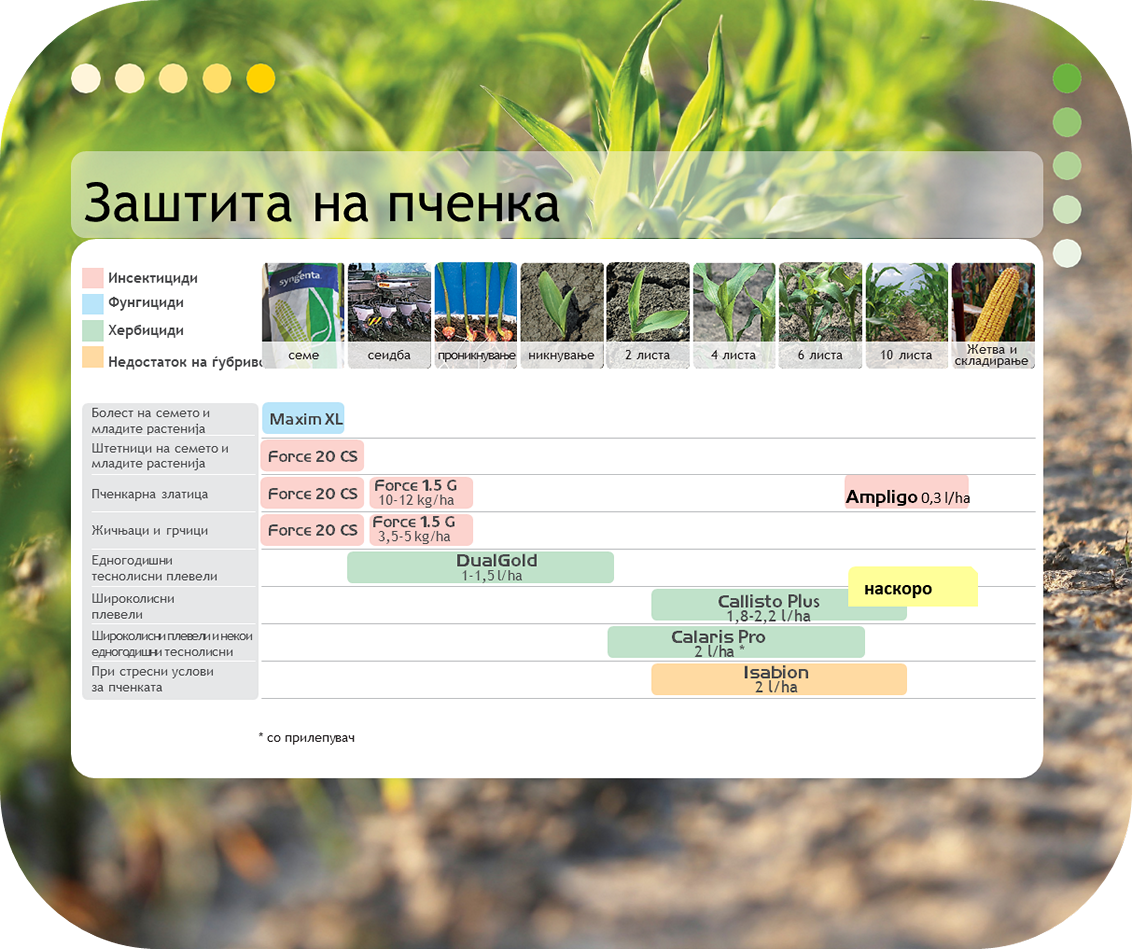Click the DualGold 1-1,5 l/ha bar
This screenshot has height=949, width=1132.
tap(481, 567)
